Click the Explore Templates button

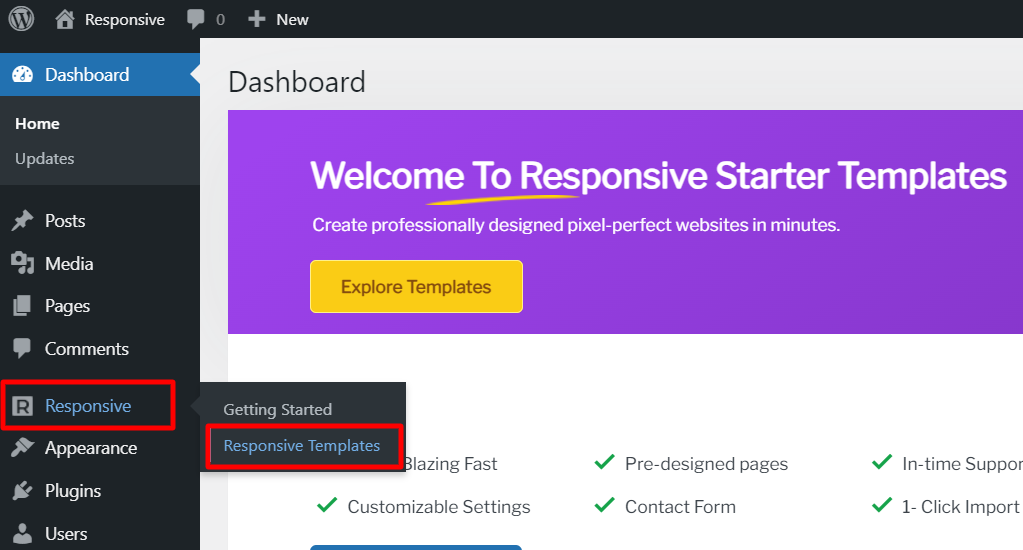pyautogui.click(x=416, y=286)
